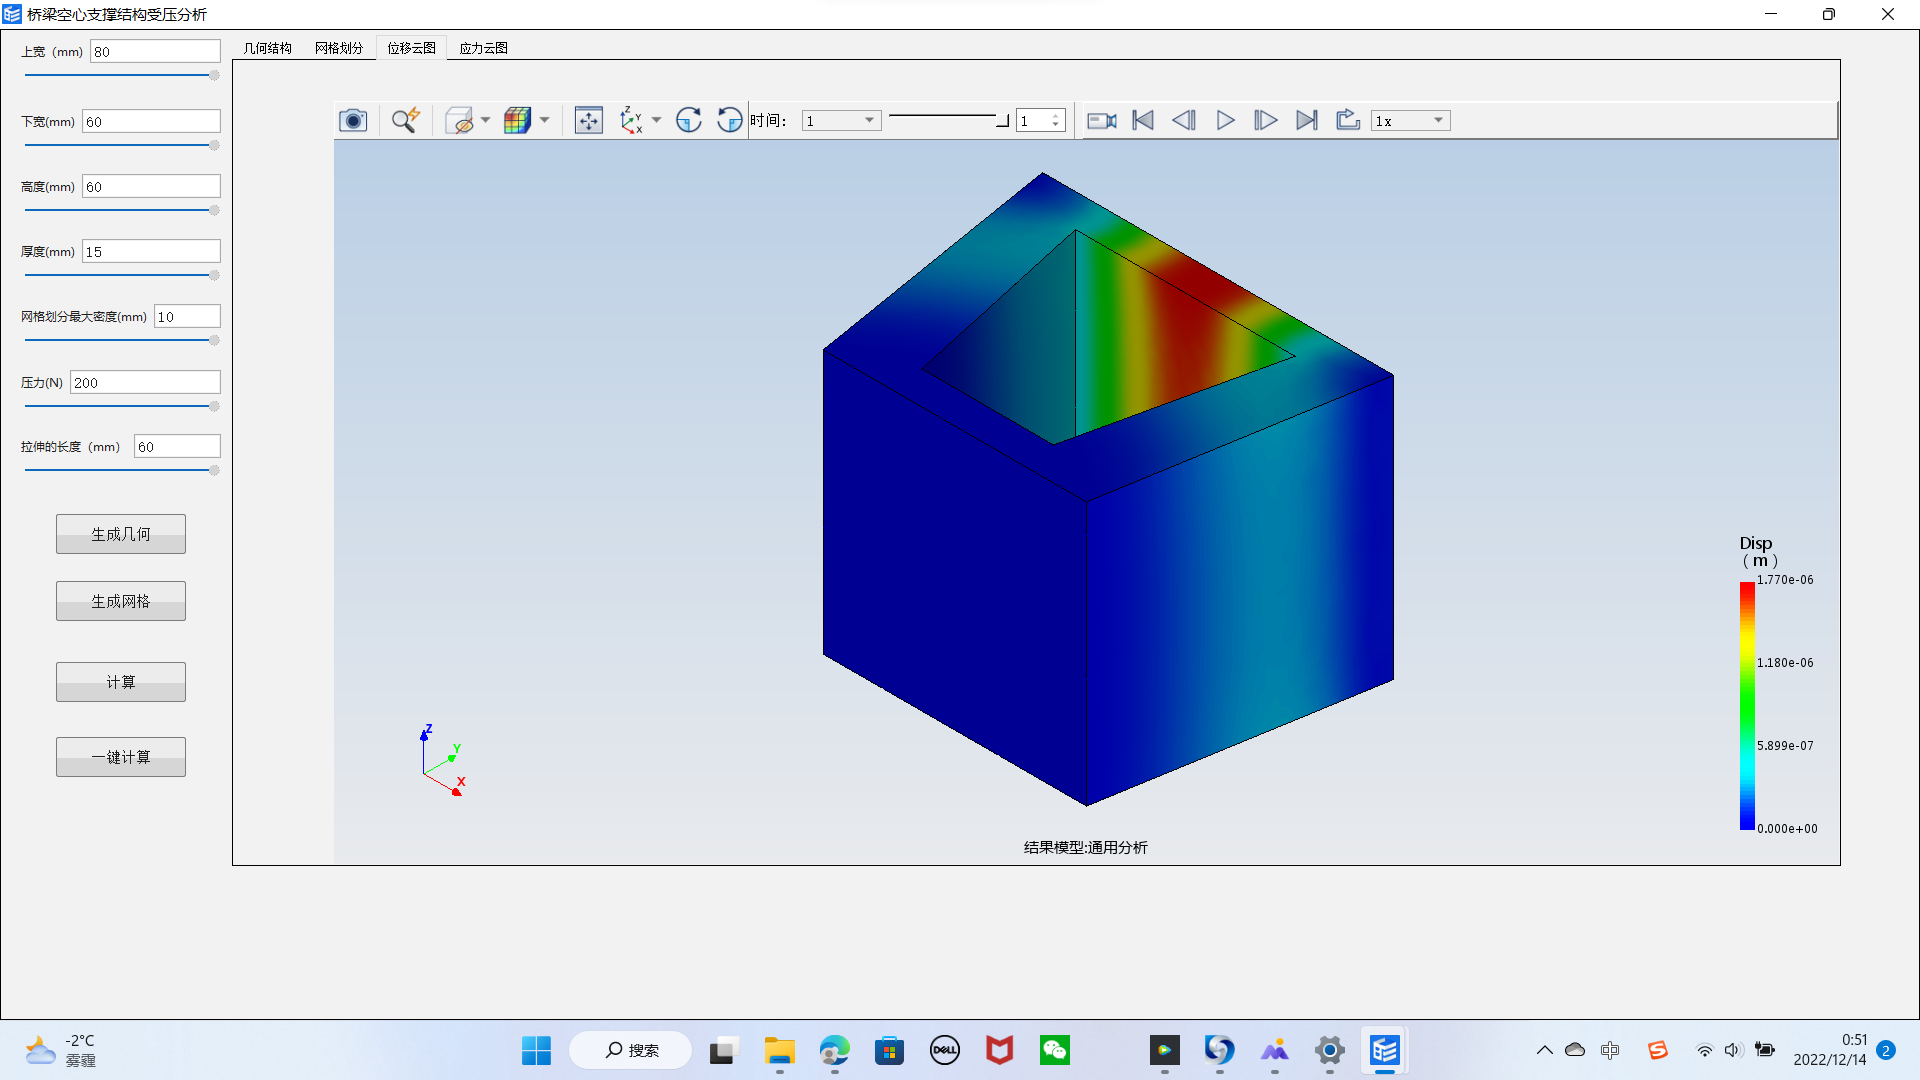Click the Sogou input method tray icon
This screenshot has width=1920, height=1080.
click(1657, 1050)
